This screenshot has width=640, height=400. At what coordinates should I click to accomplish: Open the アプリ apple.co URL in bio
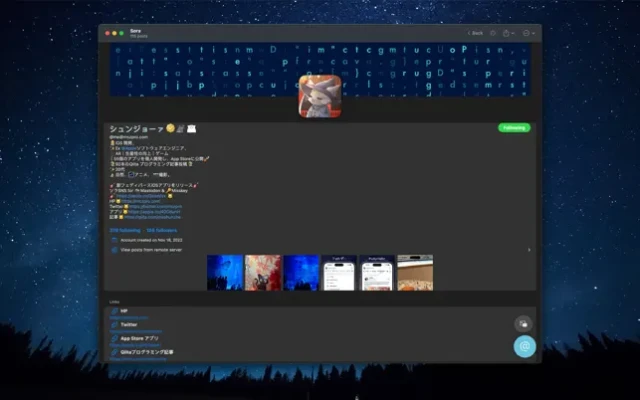154,212
